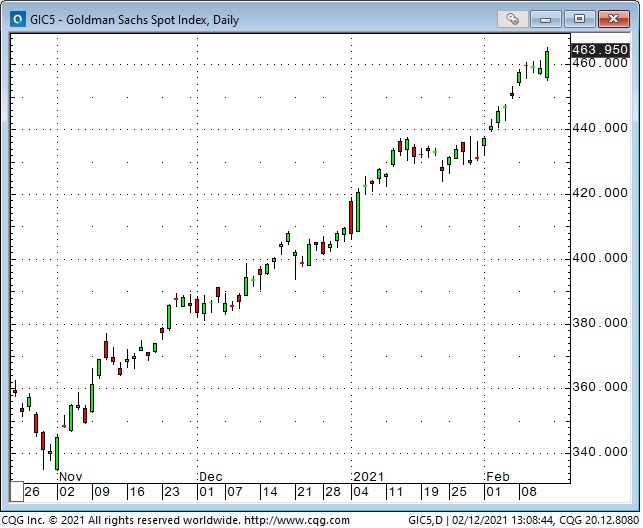Click the Feb month label on time axis

(x=498, y=476)
